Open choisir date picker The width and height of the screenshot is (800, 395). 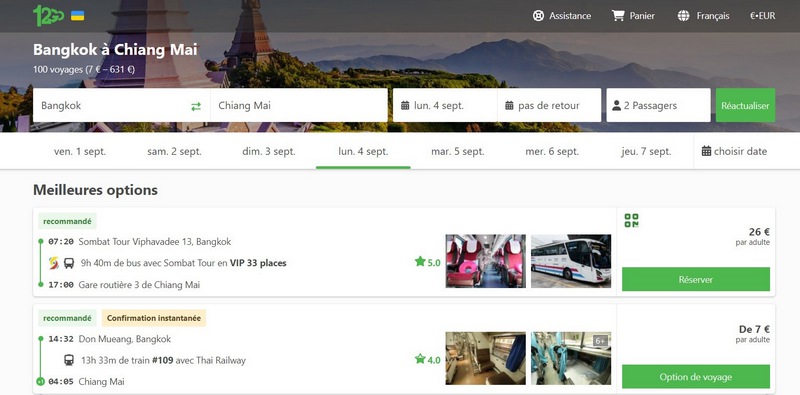[734, 151]
